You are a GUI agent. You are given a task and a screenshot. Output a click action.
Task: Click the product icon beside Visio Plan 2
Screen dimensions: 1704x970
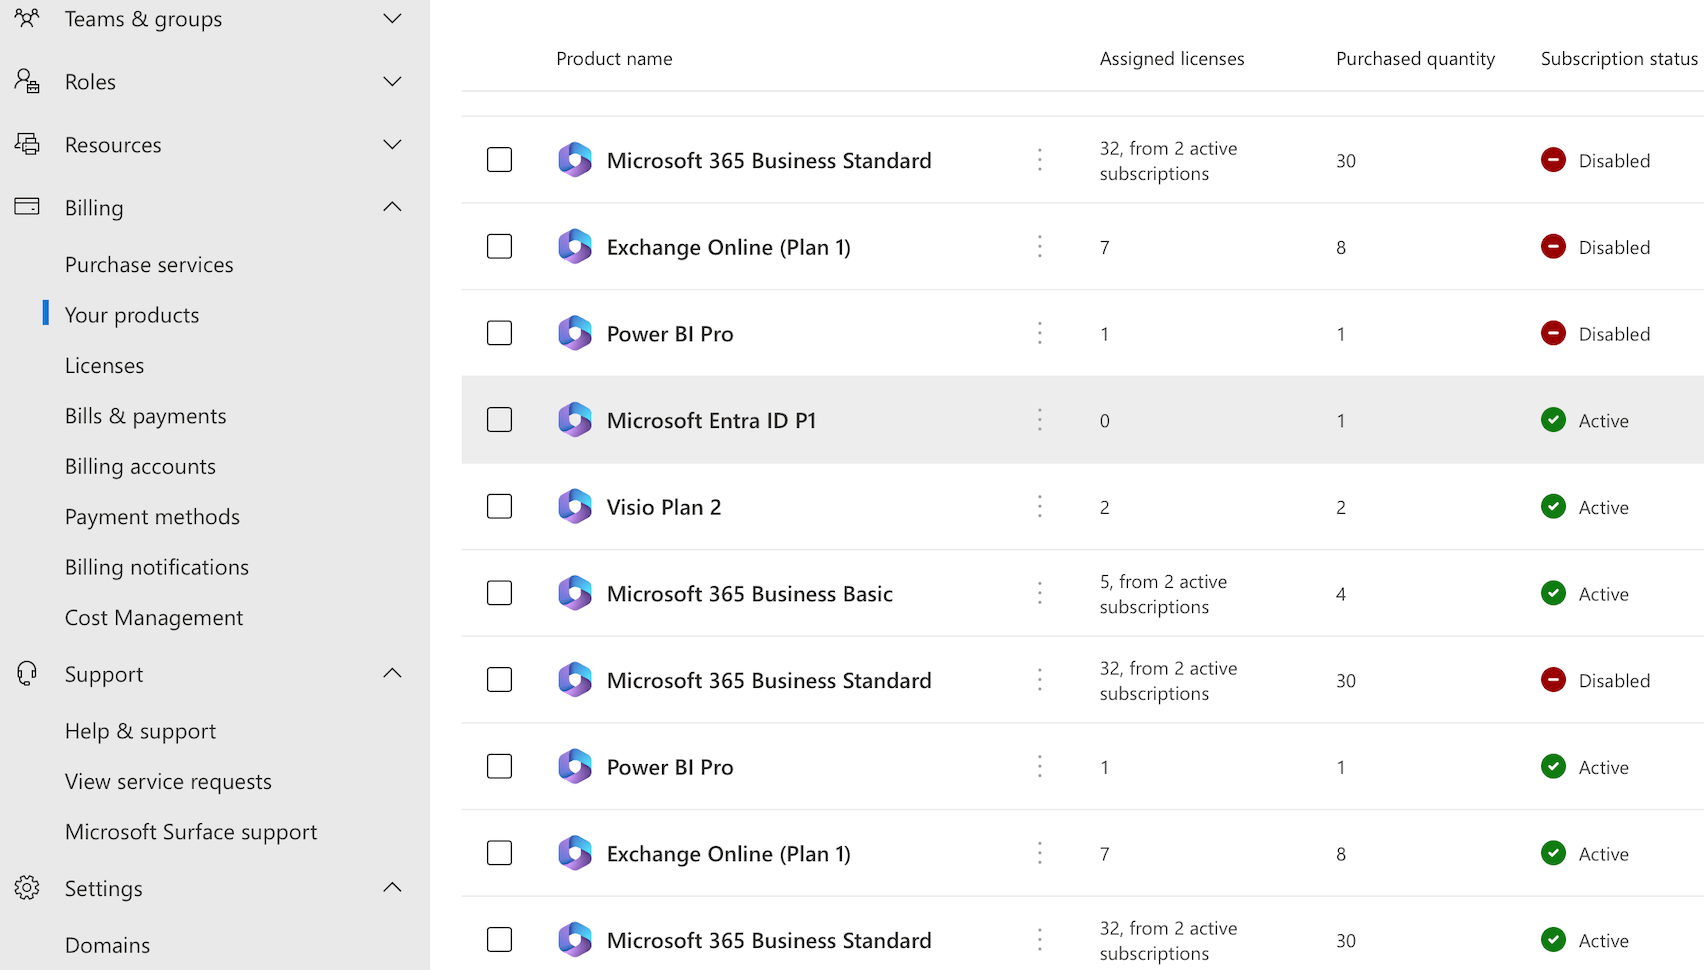point(575,507)
